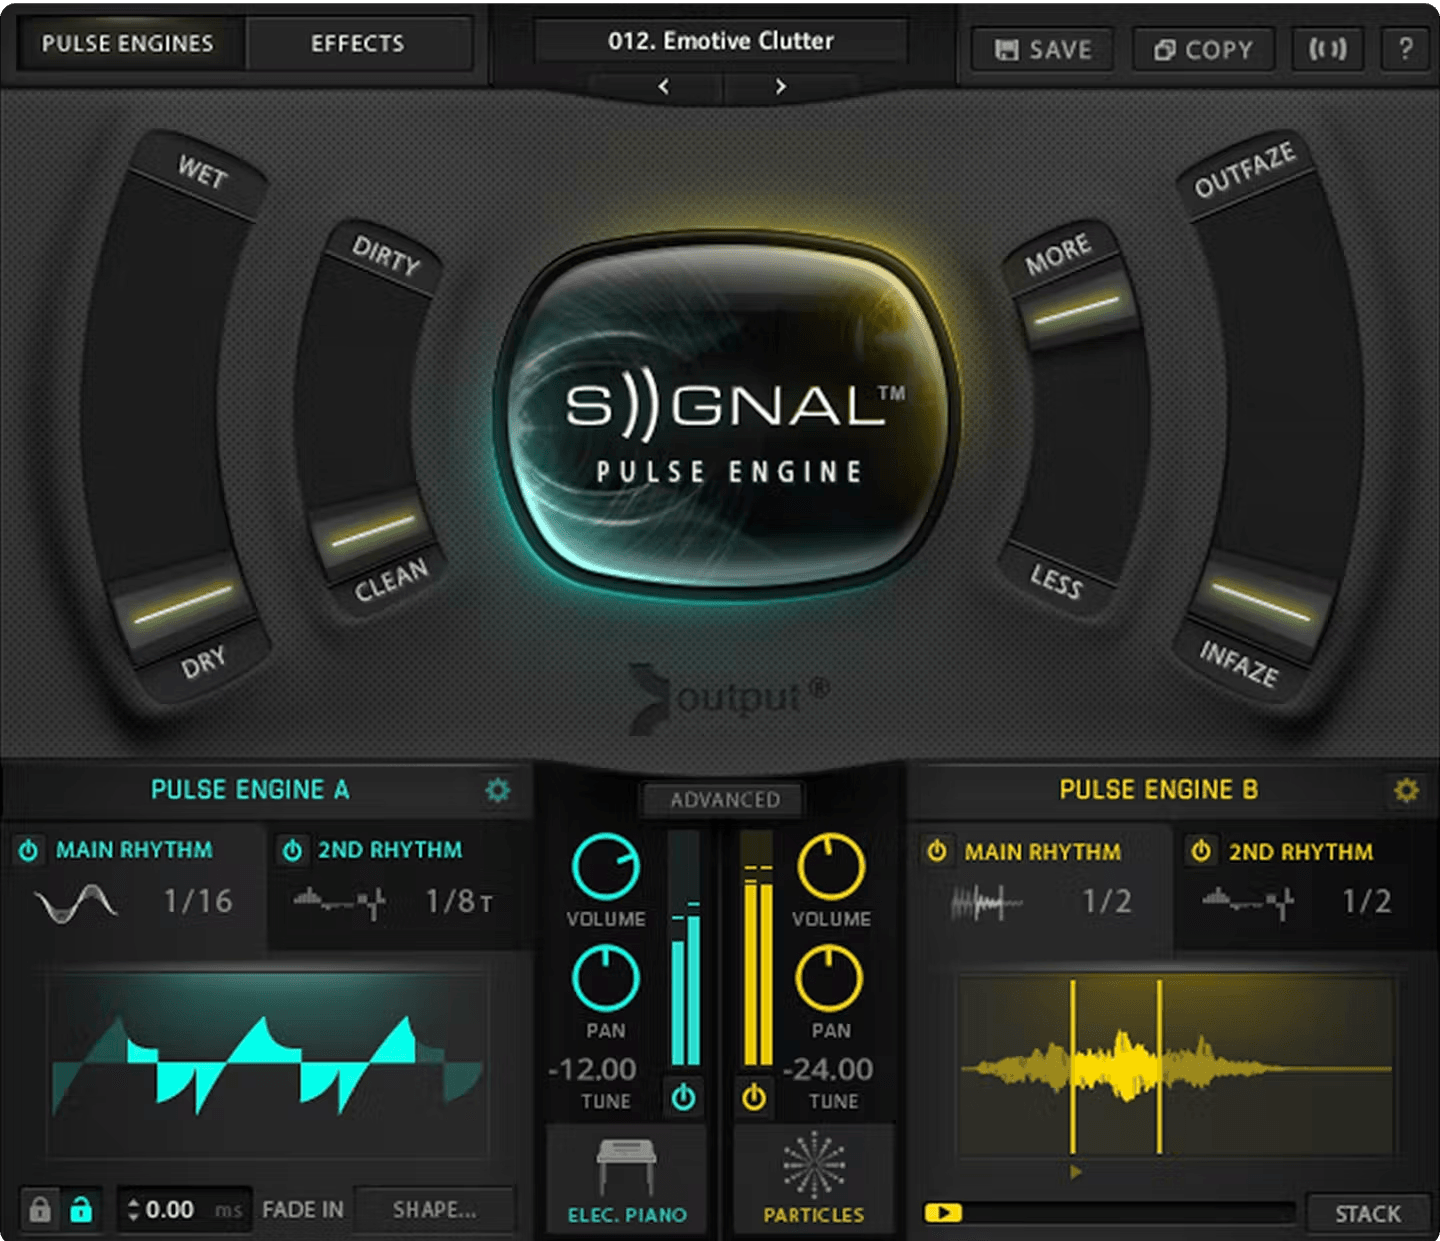Image resolution: width=1440 pixels, height=1241 pixels.
Task: Switch to the Effects tab
Action: click(x=358, y=44)
